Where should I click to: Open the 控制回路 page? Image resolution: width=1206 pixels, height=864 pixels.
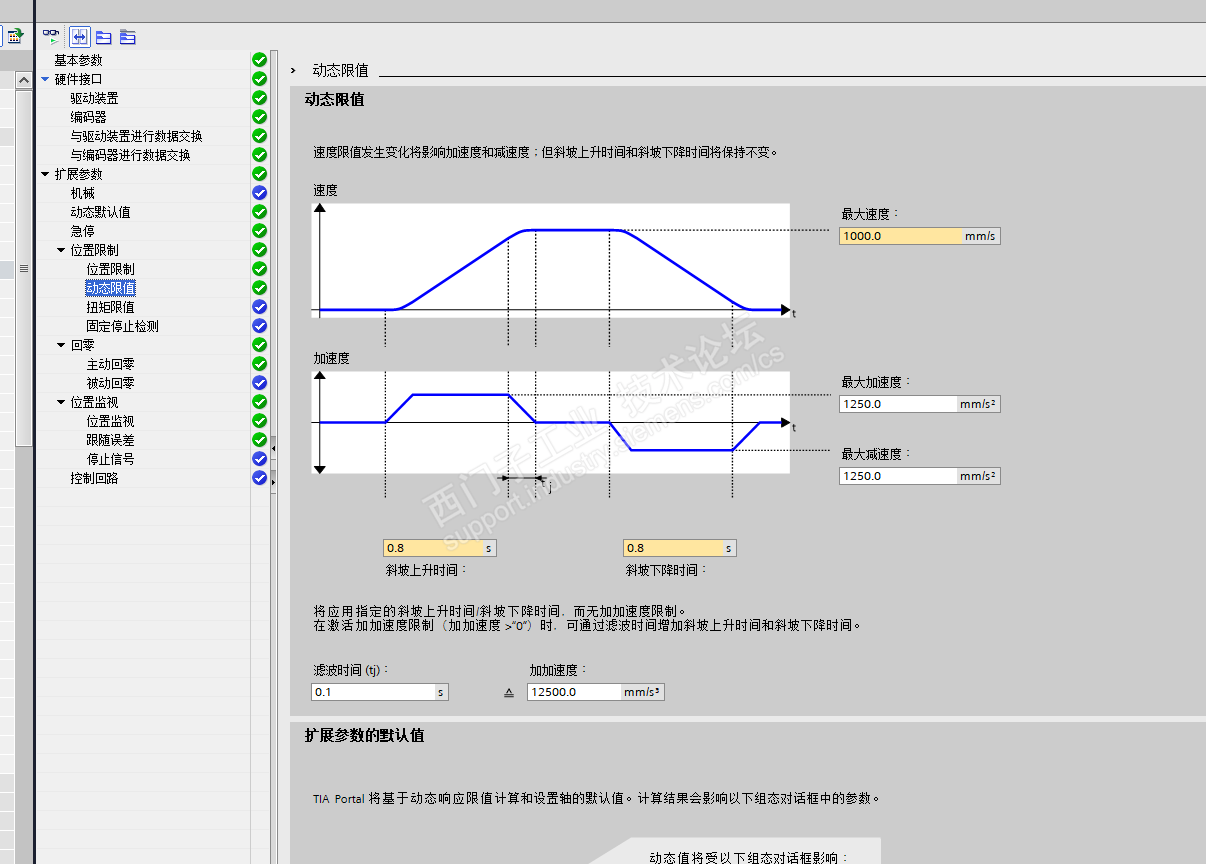click(x=94, y=478)
